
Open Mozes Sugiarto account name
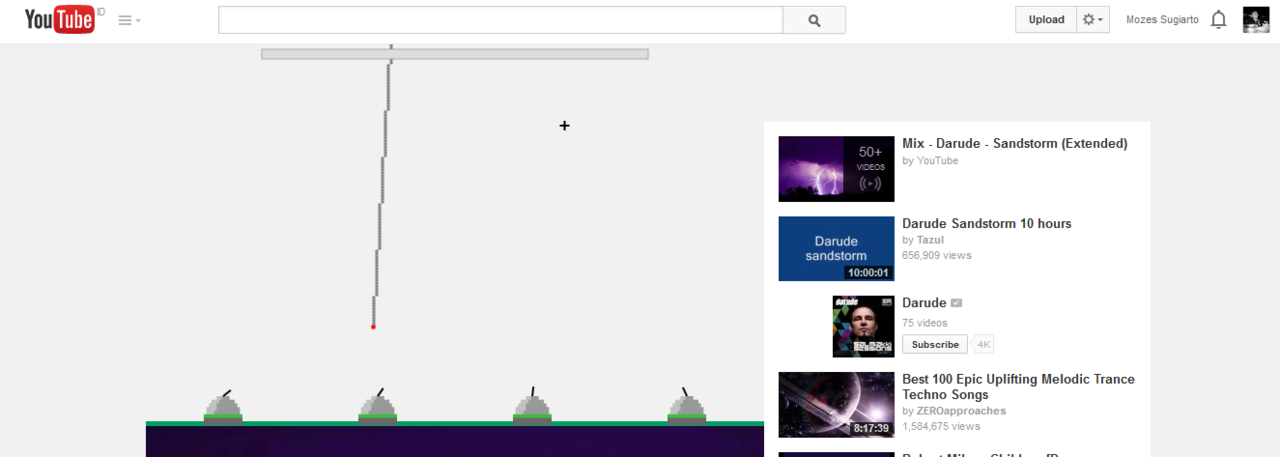pos(1162,20)
